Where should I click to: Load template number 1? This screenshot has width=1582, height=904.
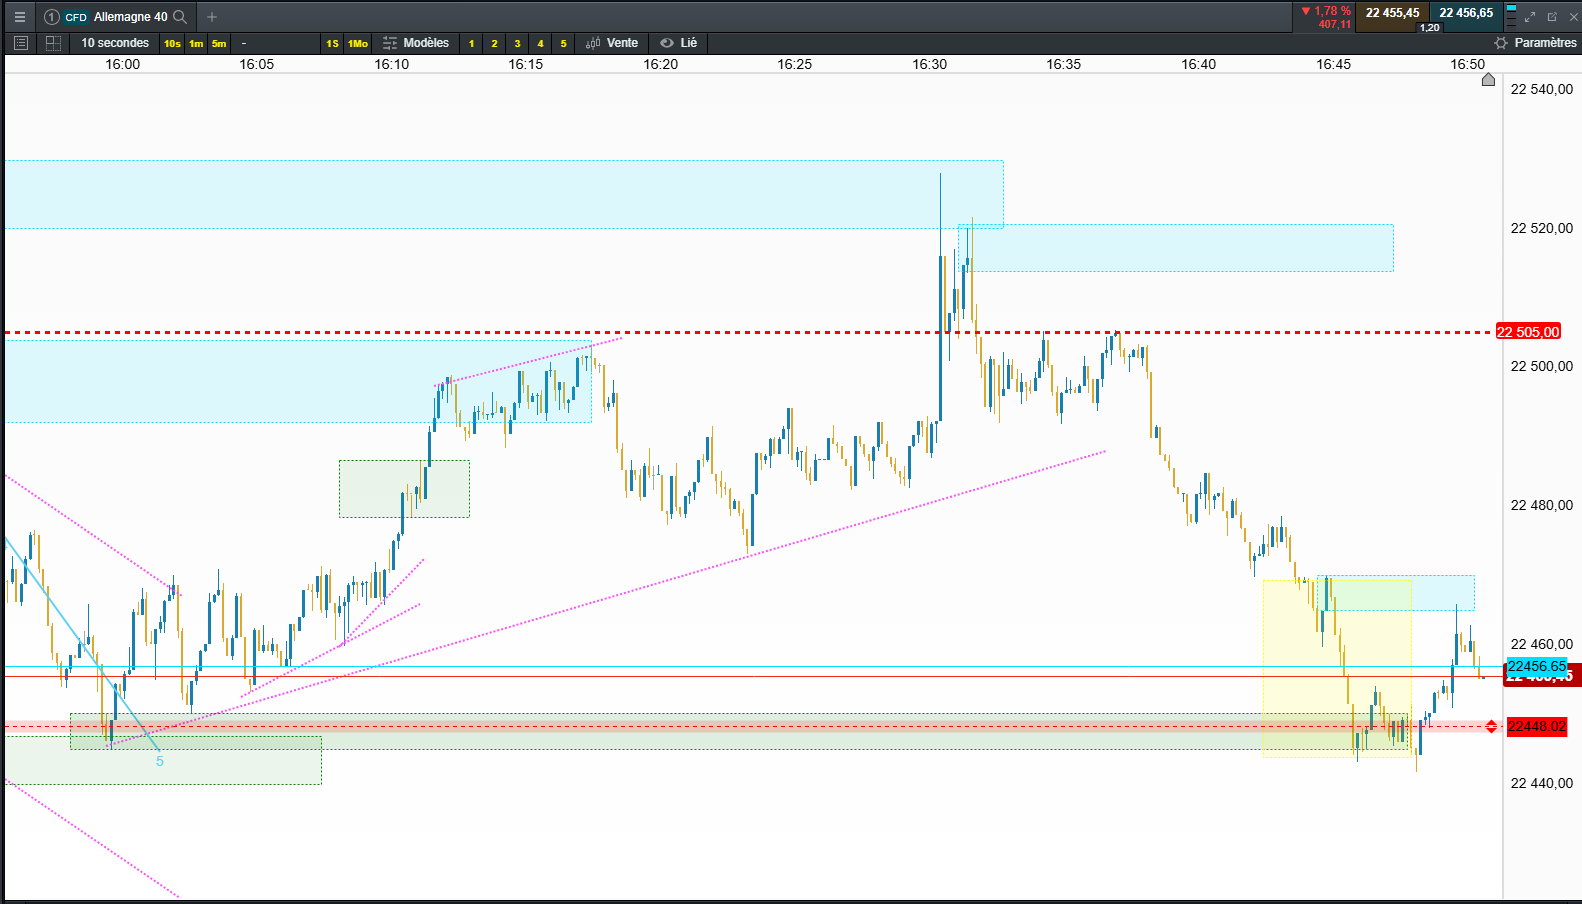[472, 43]
